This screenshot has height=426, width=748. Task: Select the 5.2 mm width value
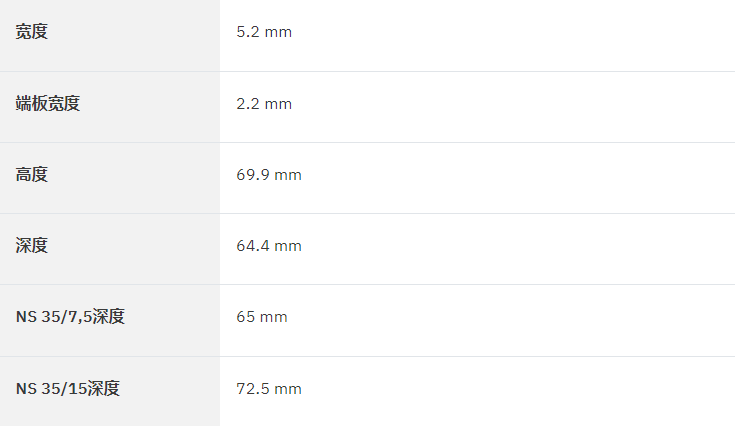pos(264,32)
